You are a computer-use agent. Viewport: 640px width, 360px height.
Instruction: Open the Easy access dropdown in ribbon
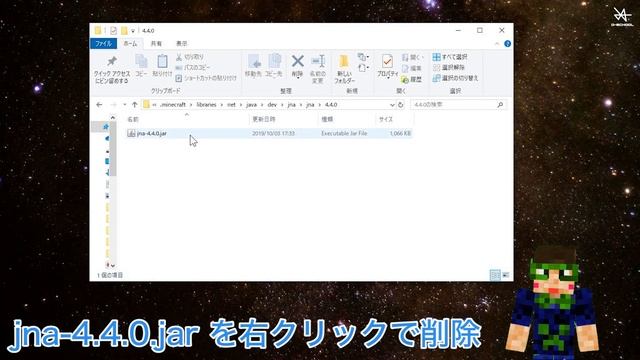click(363, 68)
